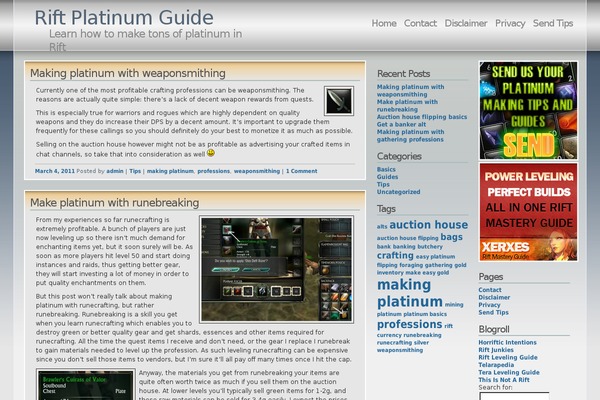
Task: Click the mining tag
Action: click(x=454, y=305)
